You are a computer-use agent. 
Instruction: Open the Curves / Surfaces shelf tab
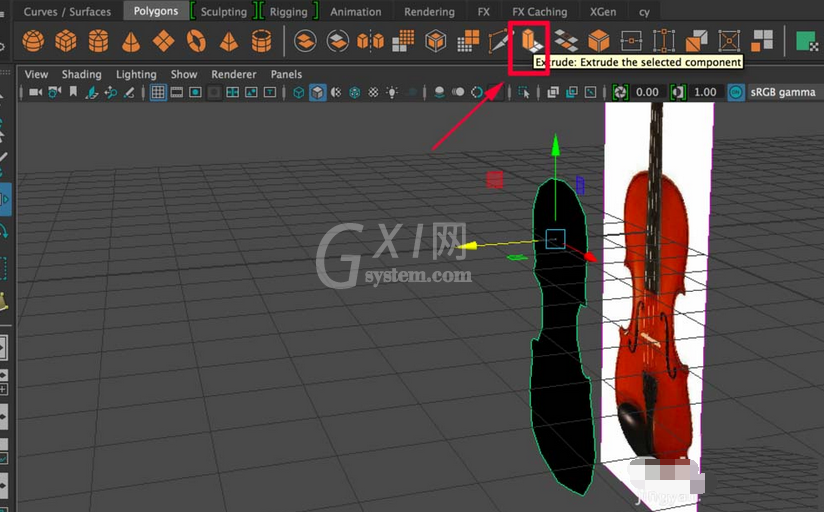67,11
